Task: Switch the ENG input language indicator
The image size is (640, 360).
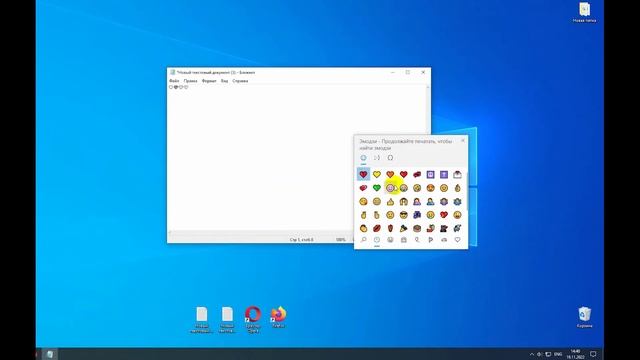Action: click(x=558, y=354)
